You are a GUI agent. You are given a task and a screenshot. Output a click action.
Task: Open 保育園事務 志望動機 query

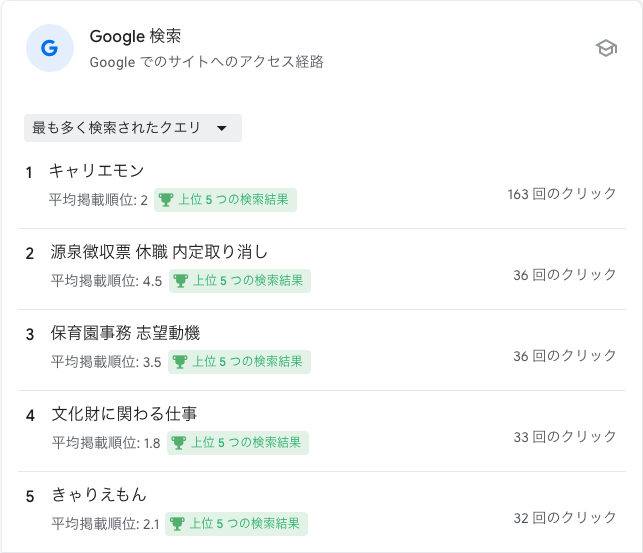tap(125, 333)
